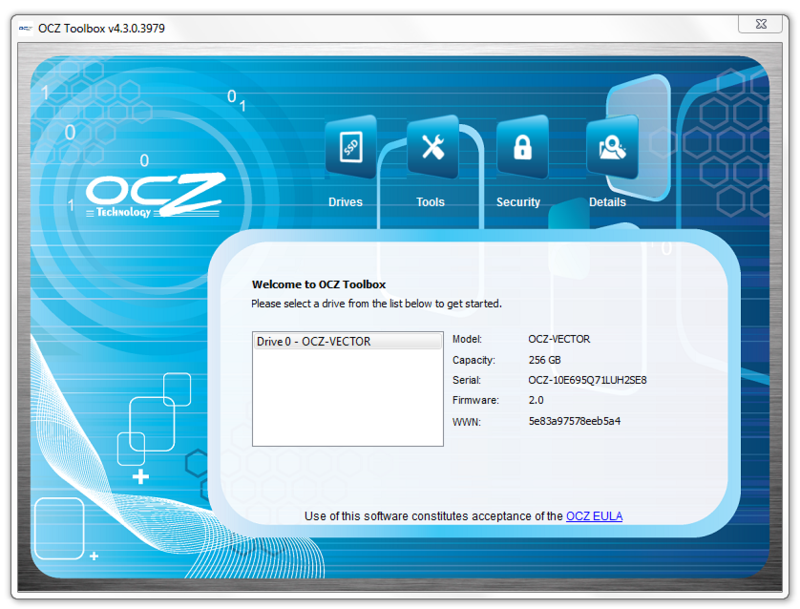Switch to the Details label tab

(x=607, y=202)
